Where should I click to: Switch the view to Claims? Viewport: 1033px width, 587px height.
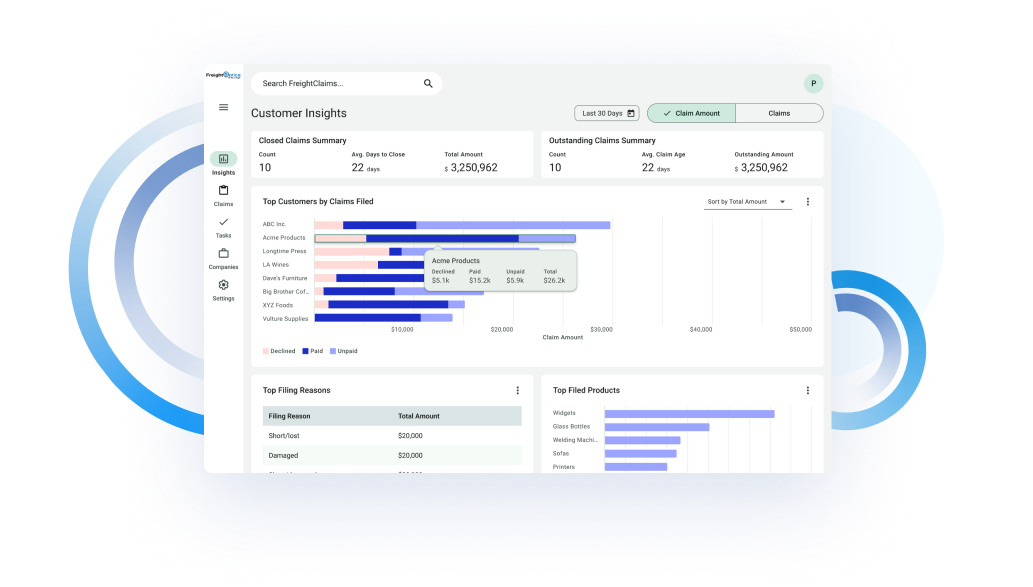coord(779,113)
